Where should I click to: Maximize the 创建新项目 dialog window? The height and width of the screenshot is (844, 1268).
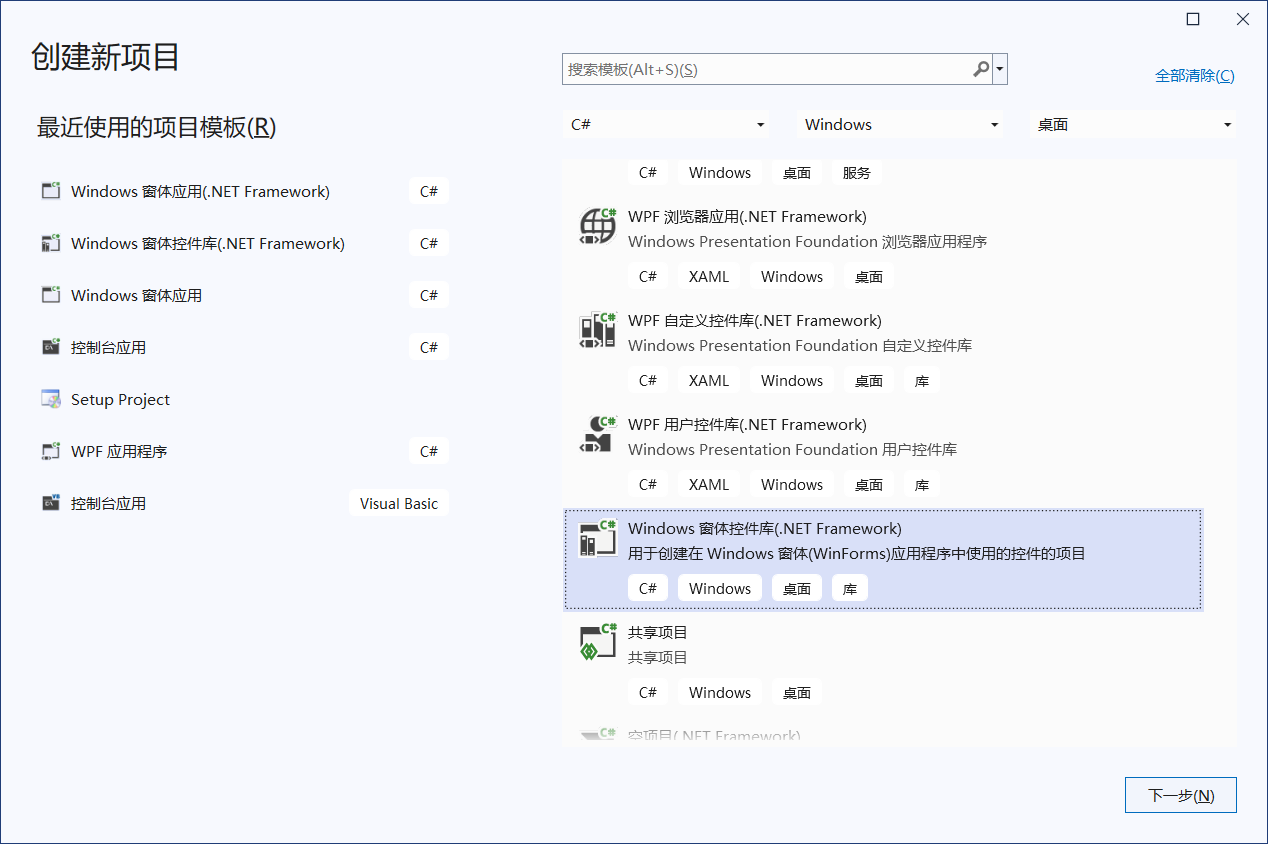(x=1193, y=19)
